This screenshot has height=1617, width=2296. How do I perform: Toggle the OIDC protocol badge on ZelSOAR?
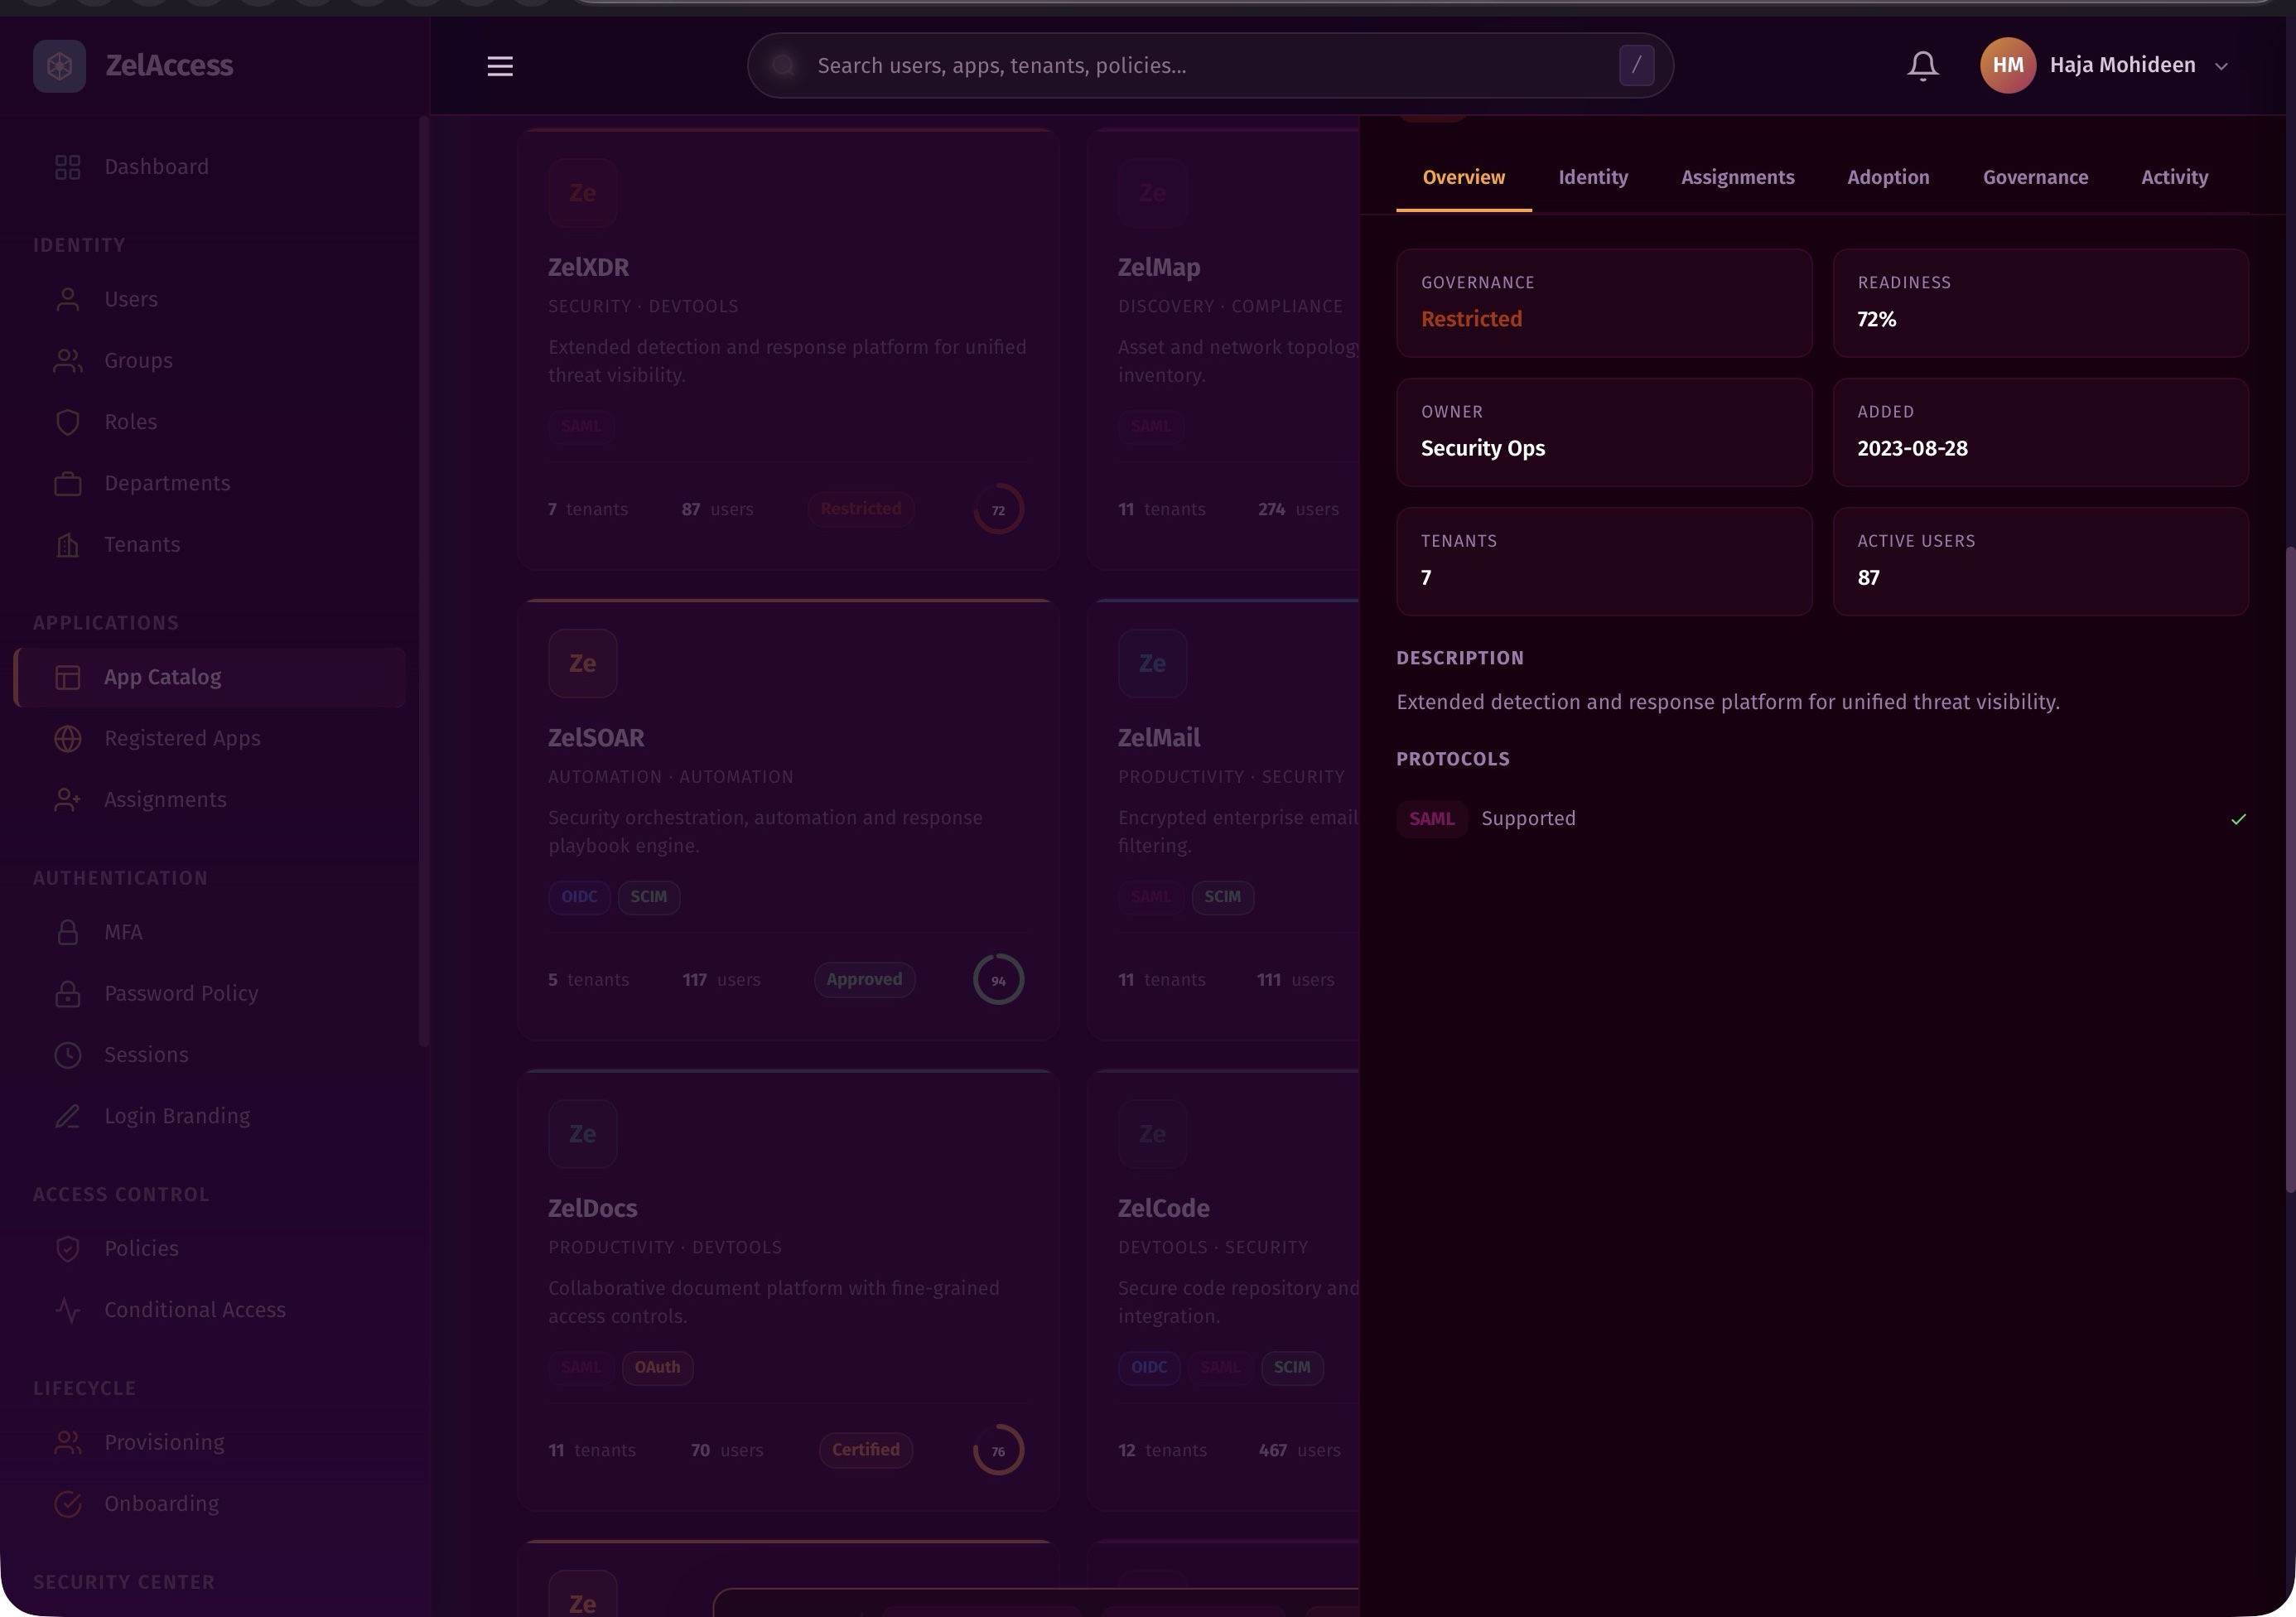click(x=579, y=897)
